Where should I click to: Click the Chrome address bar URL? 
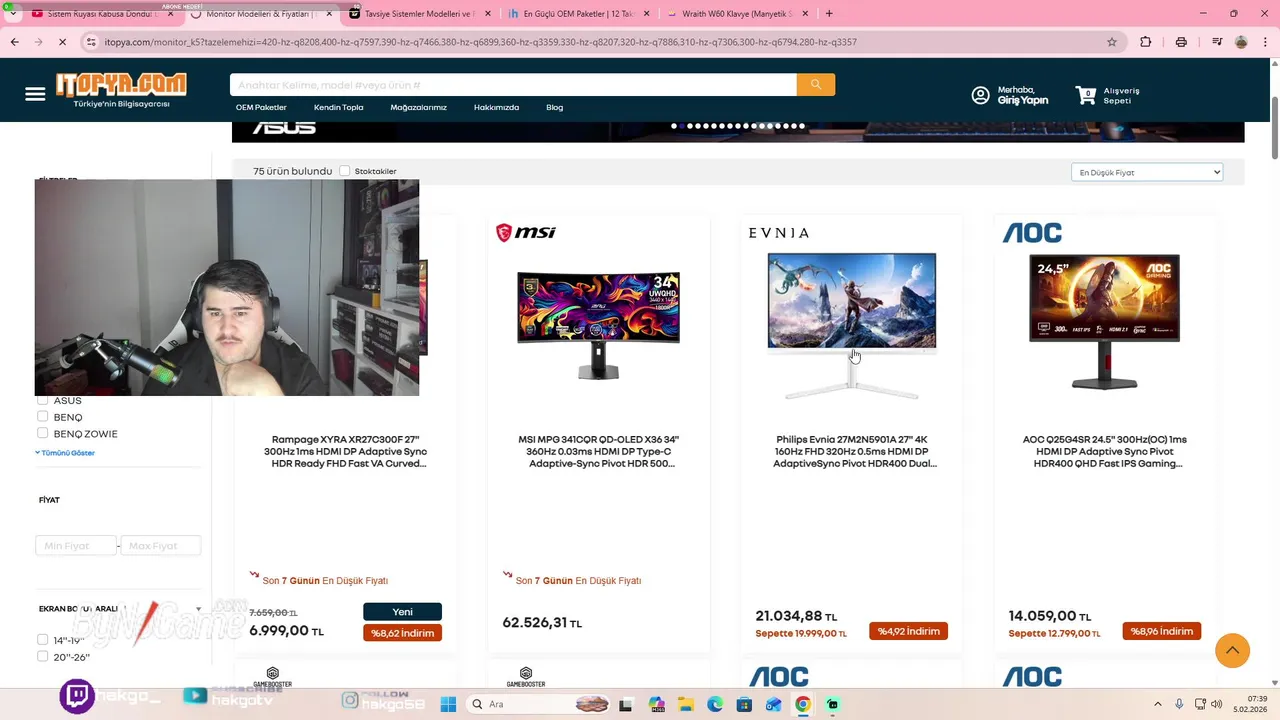(x=480, y=42)
